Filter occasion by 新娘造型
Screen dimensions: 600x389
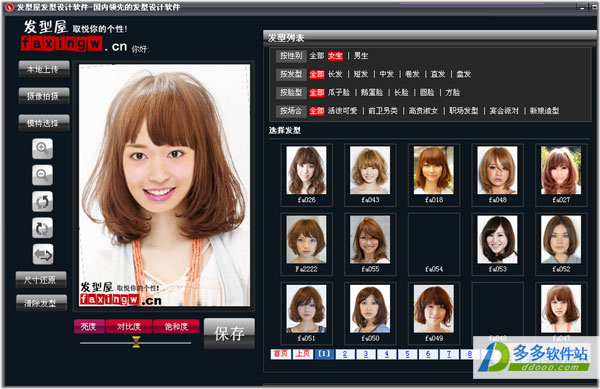point(545,111)
